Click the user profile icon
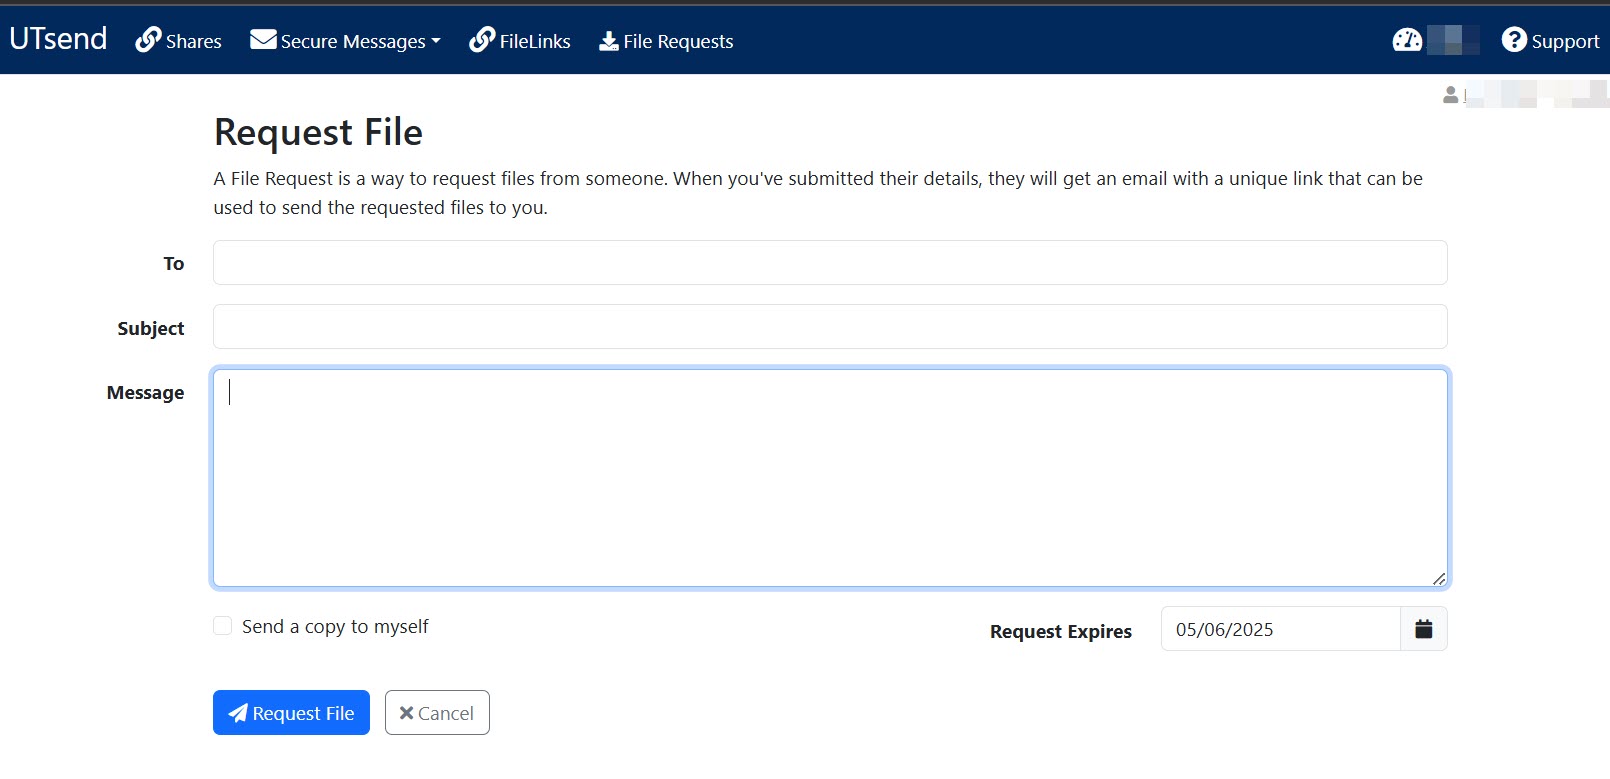 click(x=1450, y=95)
